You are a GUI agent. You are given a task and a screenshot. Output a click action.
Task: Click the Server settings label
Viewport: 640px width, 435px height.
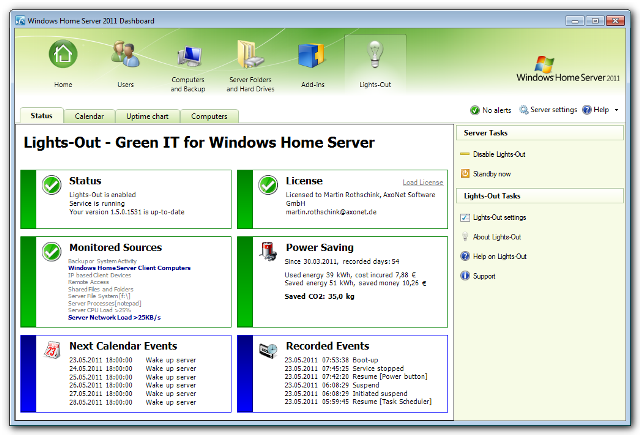pos(553,110)
